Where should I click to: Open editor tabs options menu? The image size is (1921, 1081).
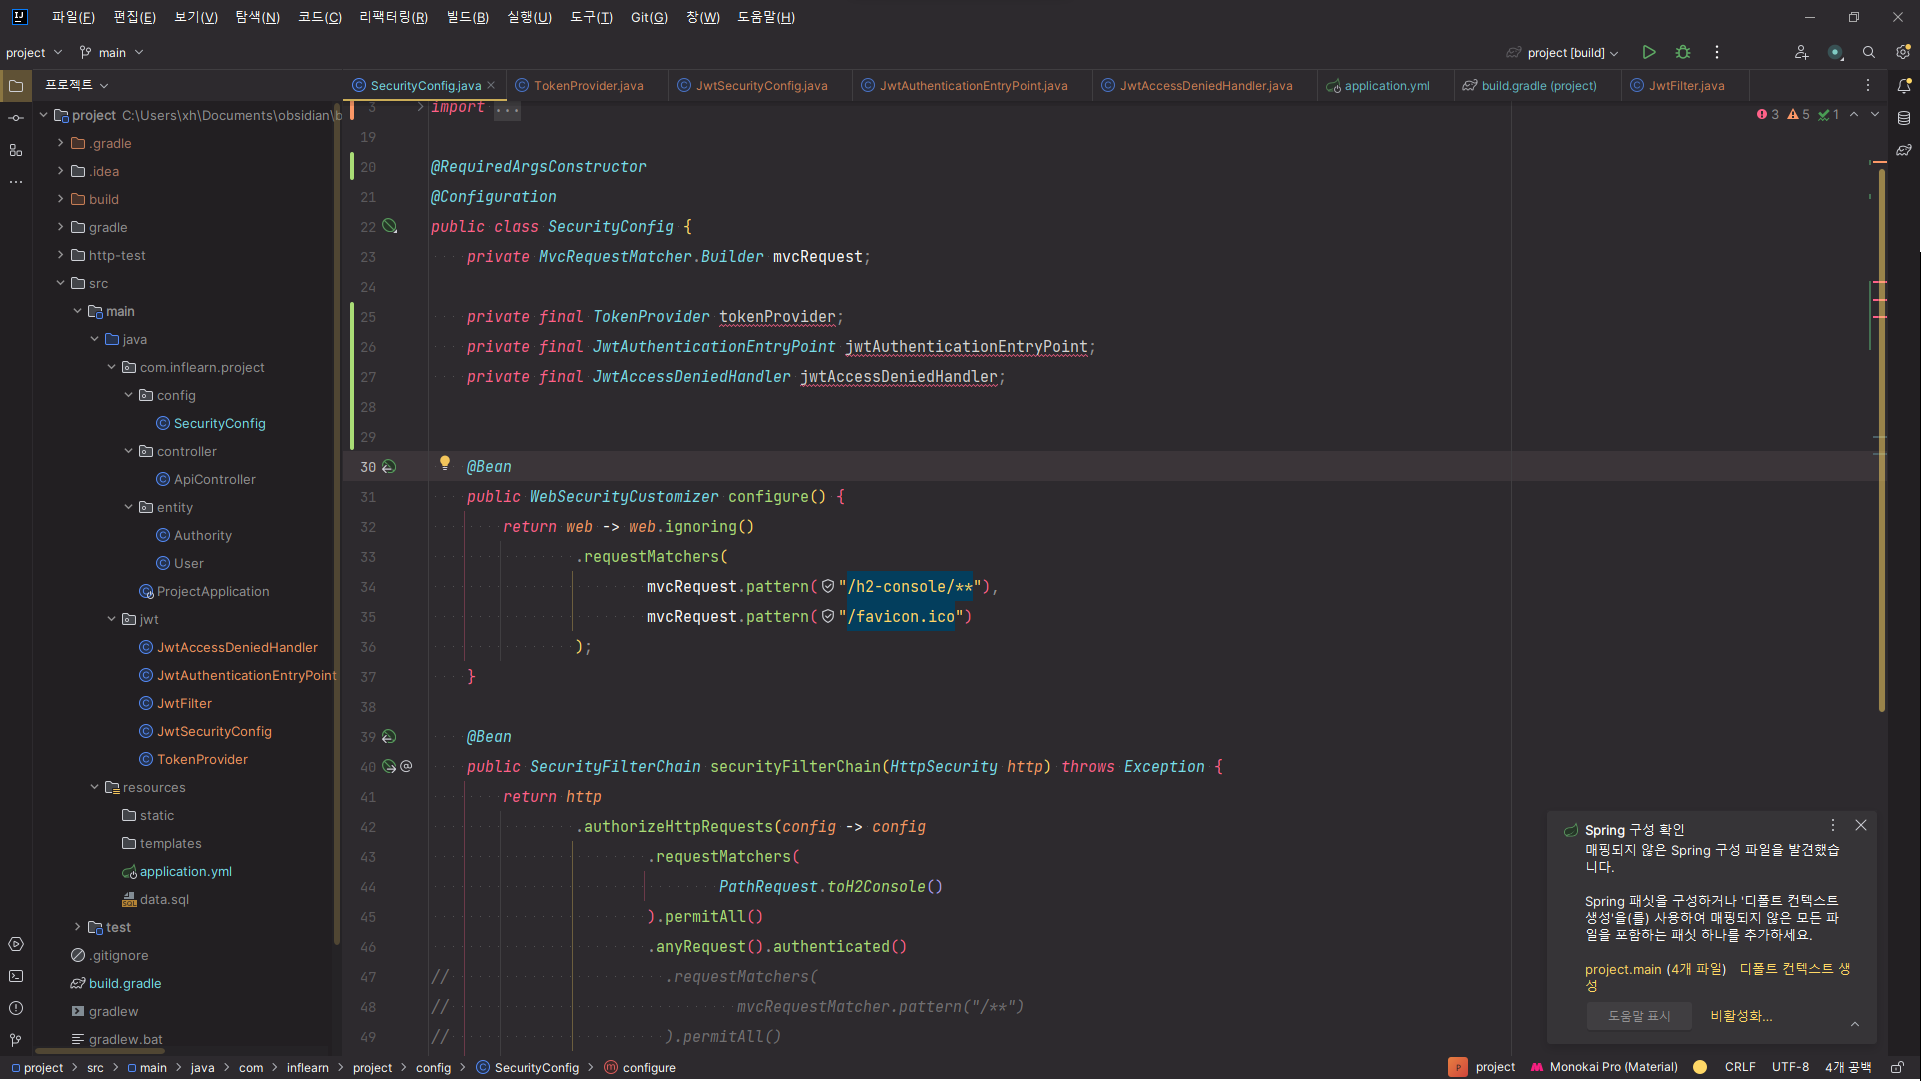tap(1868, 86)
